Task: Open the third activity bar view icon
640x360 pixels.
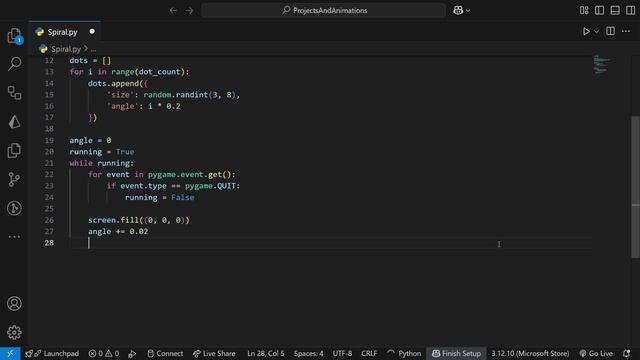Action: (x=14, y=93)
